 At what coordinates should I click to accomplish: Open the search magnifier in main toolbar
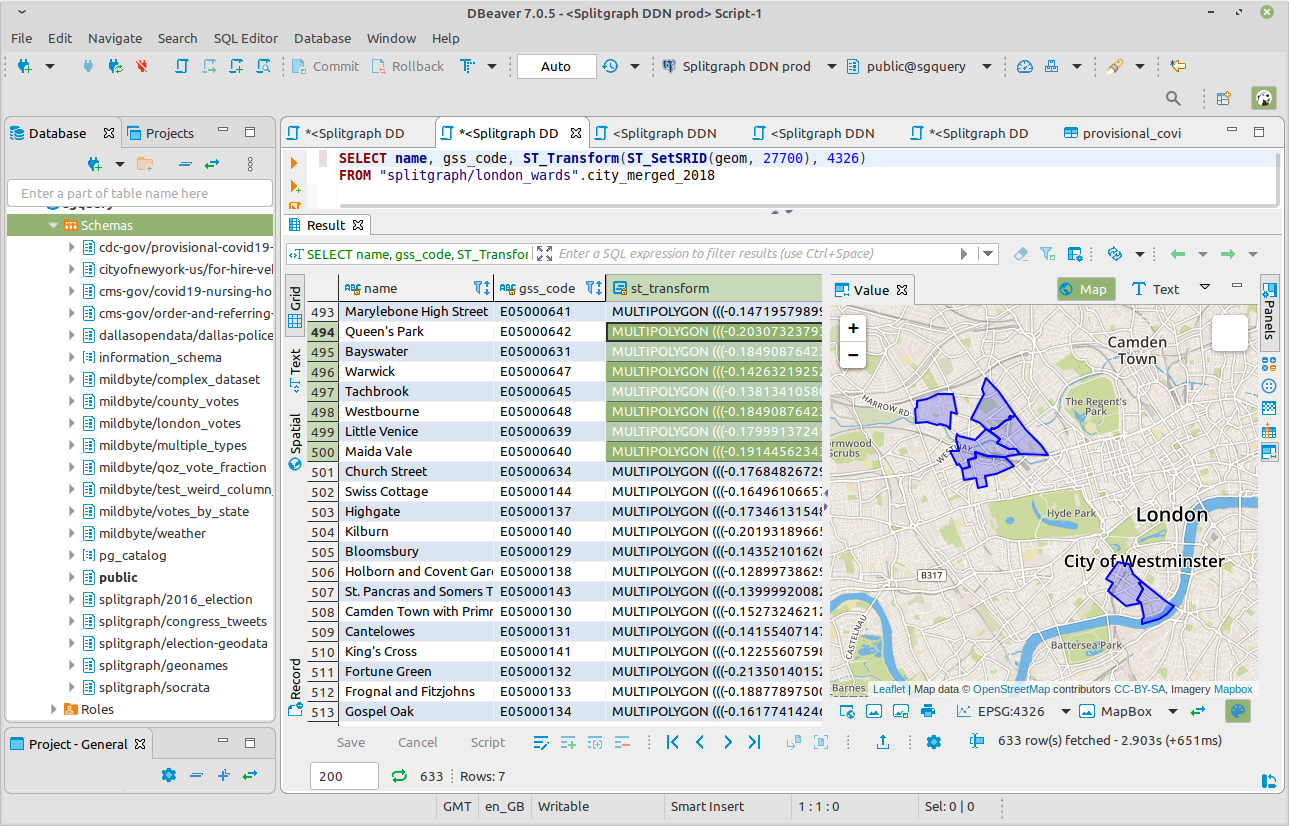click(x=1174, y=98)
